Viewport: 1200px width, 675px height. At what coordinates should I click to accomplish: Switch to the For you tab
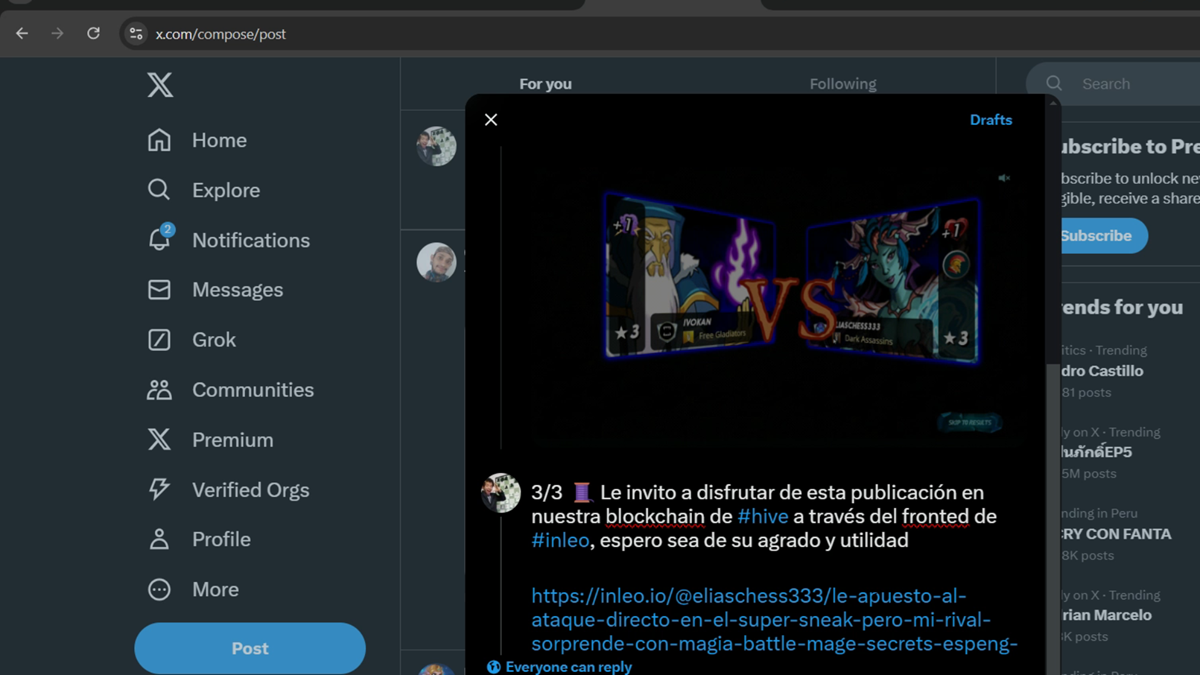click(546, 84)
